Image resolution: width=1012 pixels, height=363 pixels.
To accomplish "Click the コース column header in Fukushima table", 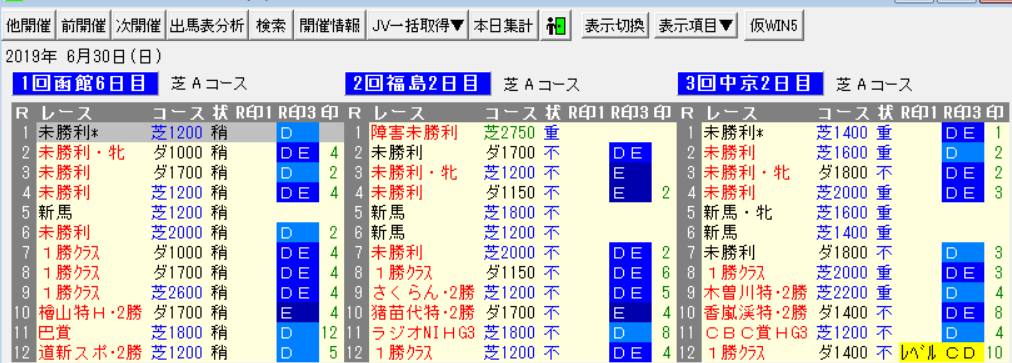I will [511, 112].
